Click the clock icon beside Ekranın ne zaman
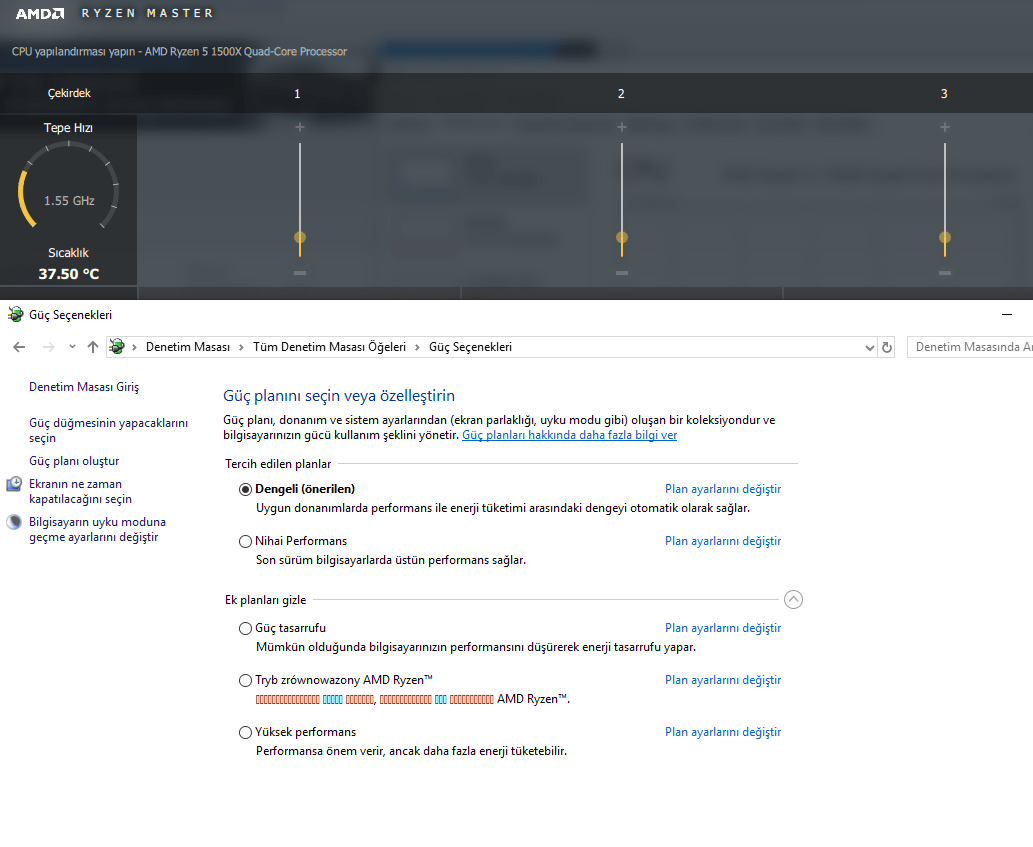The height and width of the screenshot is (847, 1033). coord(14,484)
